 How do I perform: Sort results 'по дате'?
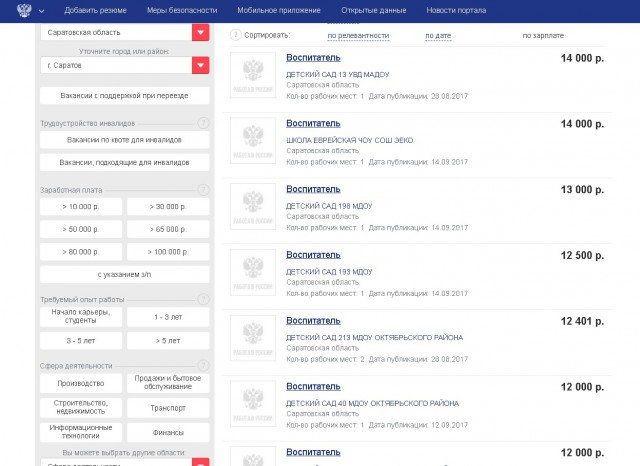(x=438, y=36)
